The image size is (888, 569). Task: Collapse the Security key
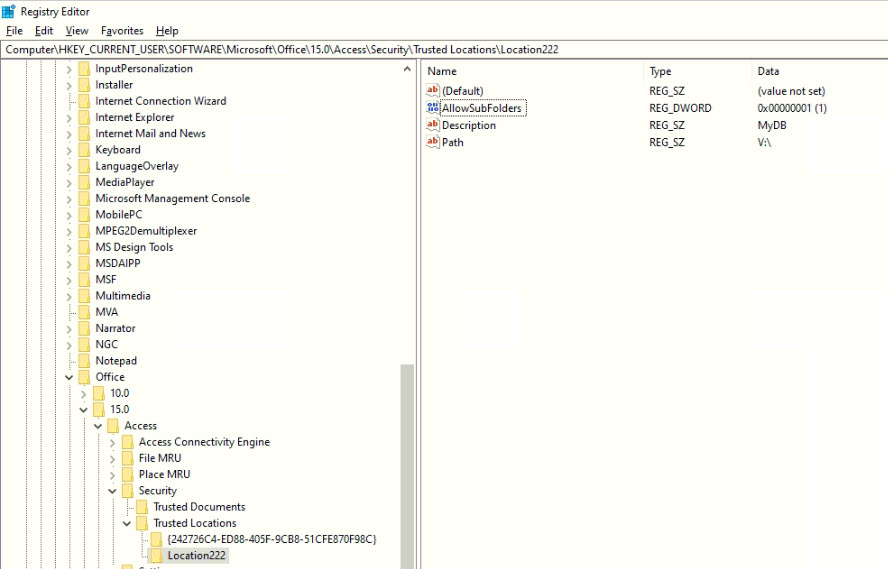point(112,491)
